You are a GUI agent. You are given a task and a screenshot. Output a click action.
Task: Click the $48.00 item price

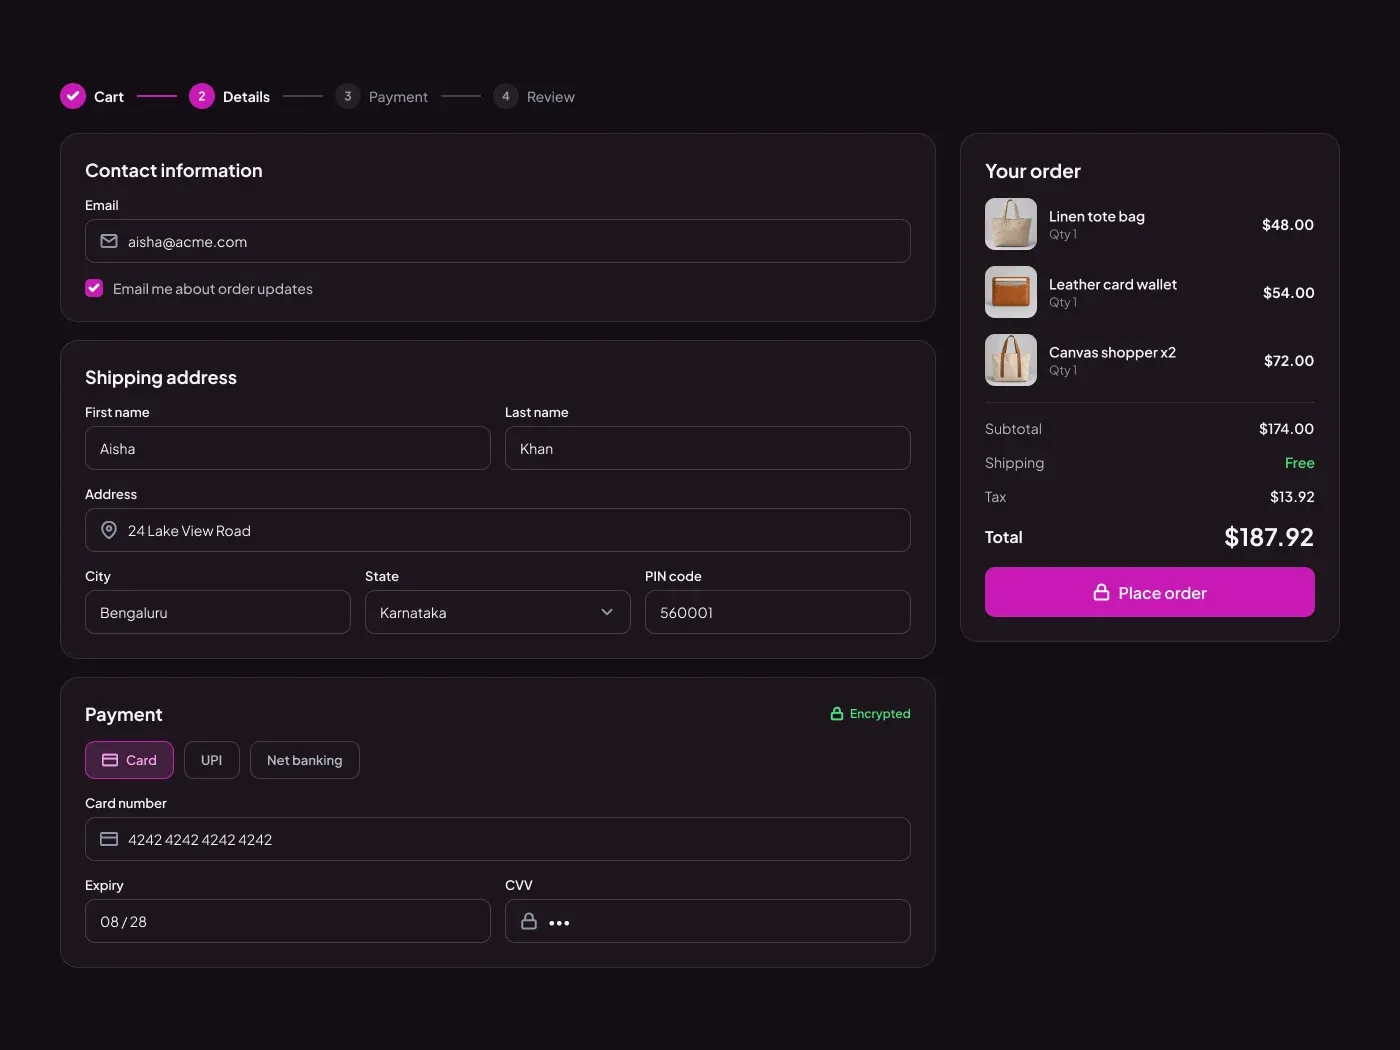click(1288, 224)
